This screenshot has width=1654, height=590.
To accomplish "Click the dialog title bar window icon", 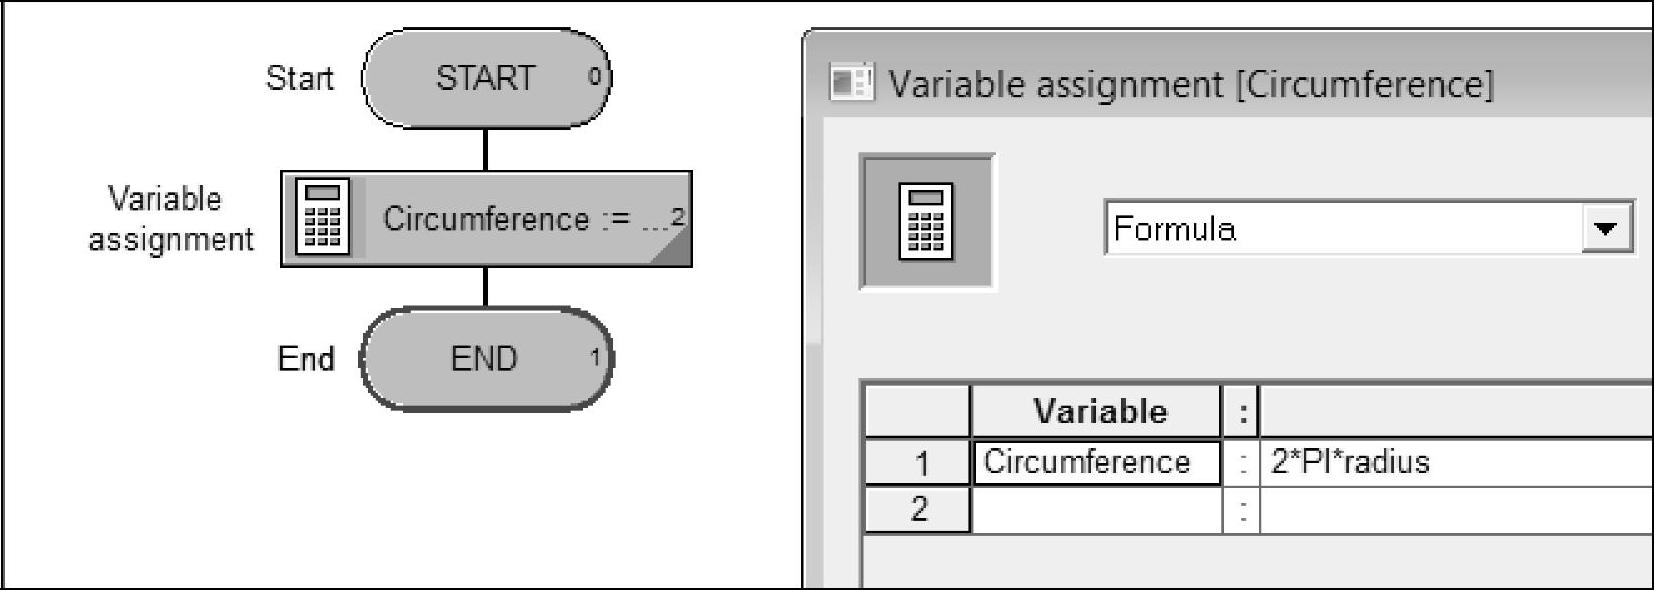I will (851, 82).
